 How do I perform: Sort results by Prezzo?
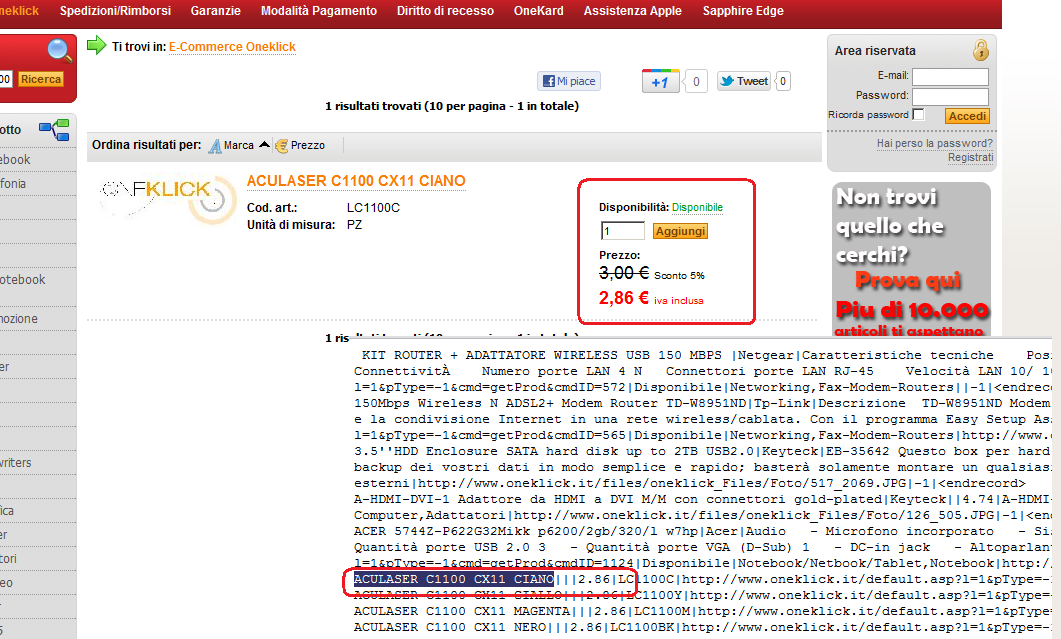pyautogui.click(x=300, y=146)
